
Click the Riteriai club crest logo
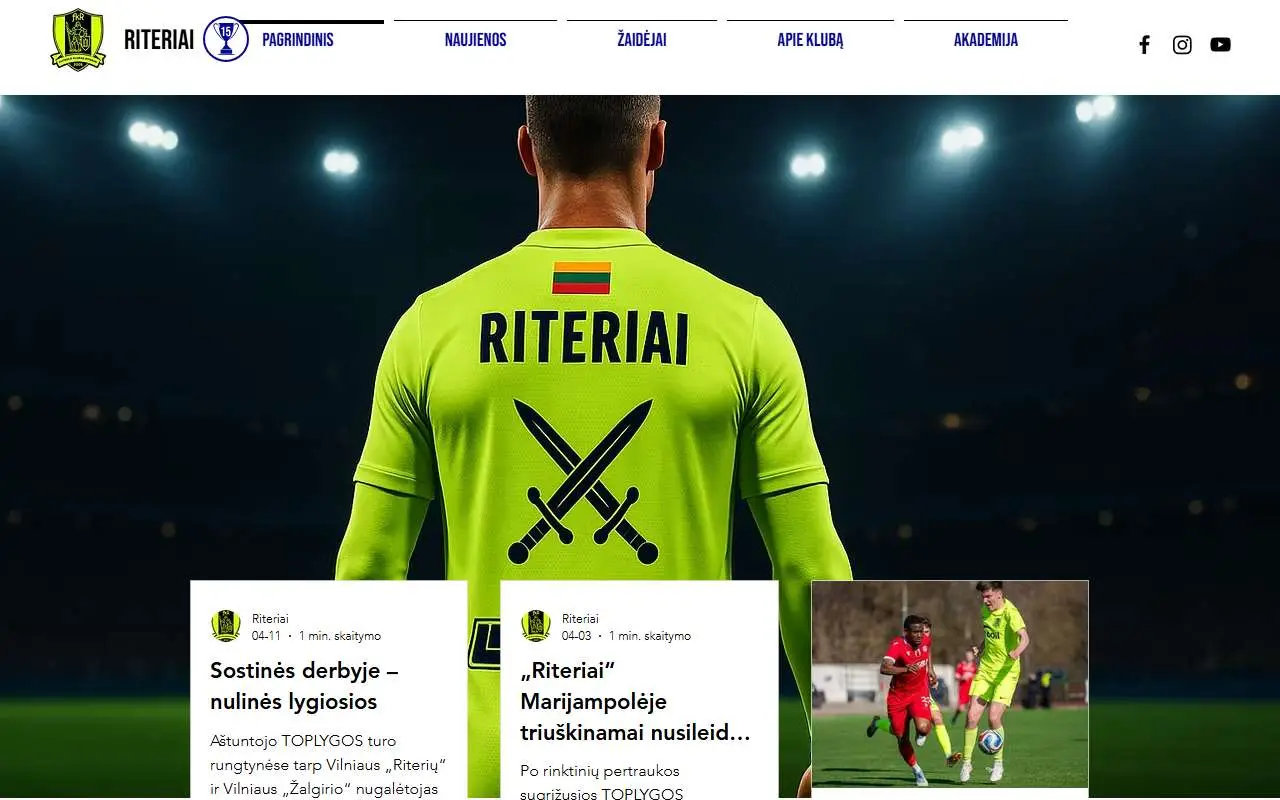click(78, 40)
